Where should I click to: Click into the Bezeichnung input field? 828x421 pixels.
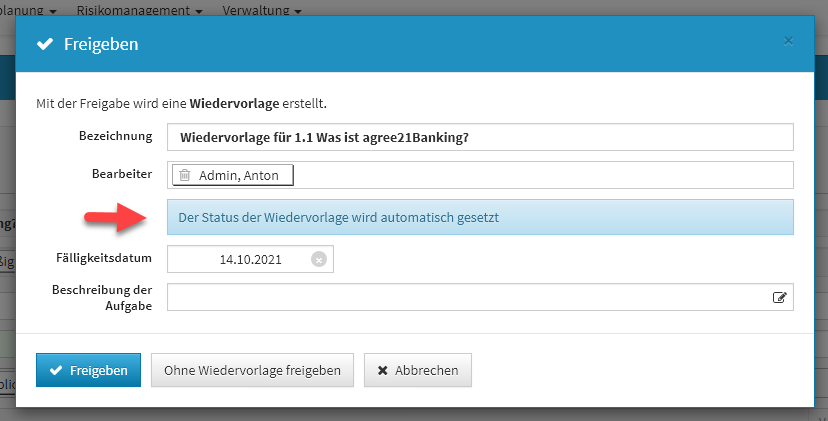(x=480, y=137)
